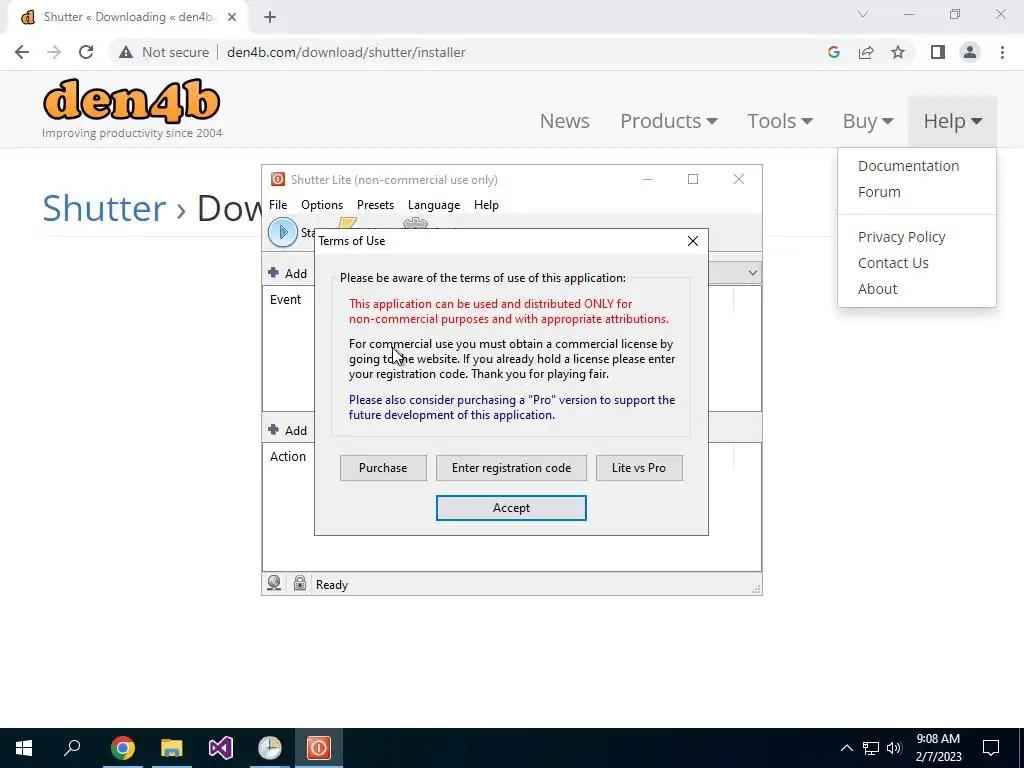Click Enter registration code button
The width and height of the screenshot is (1024, 768).
pyautogui.click(x=511, y=468)
